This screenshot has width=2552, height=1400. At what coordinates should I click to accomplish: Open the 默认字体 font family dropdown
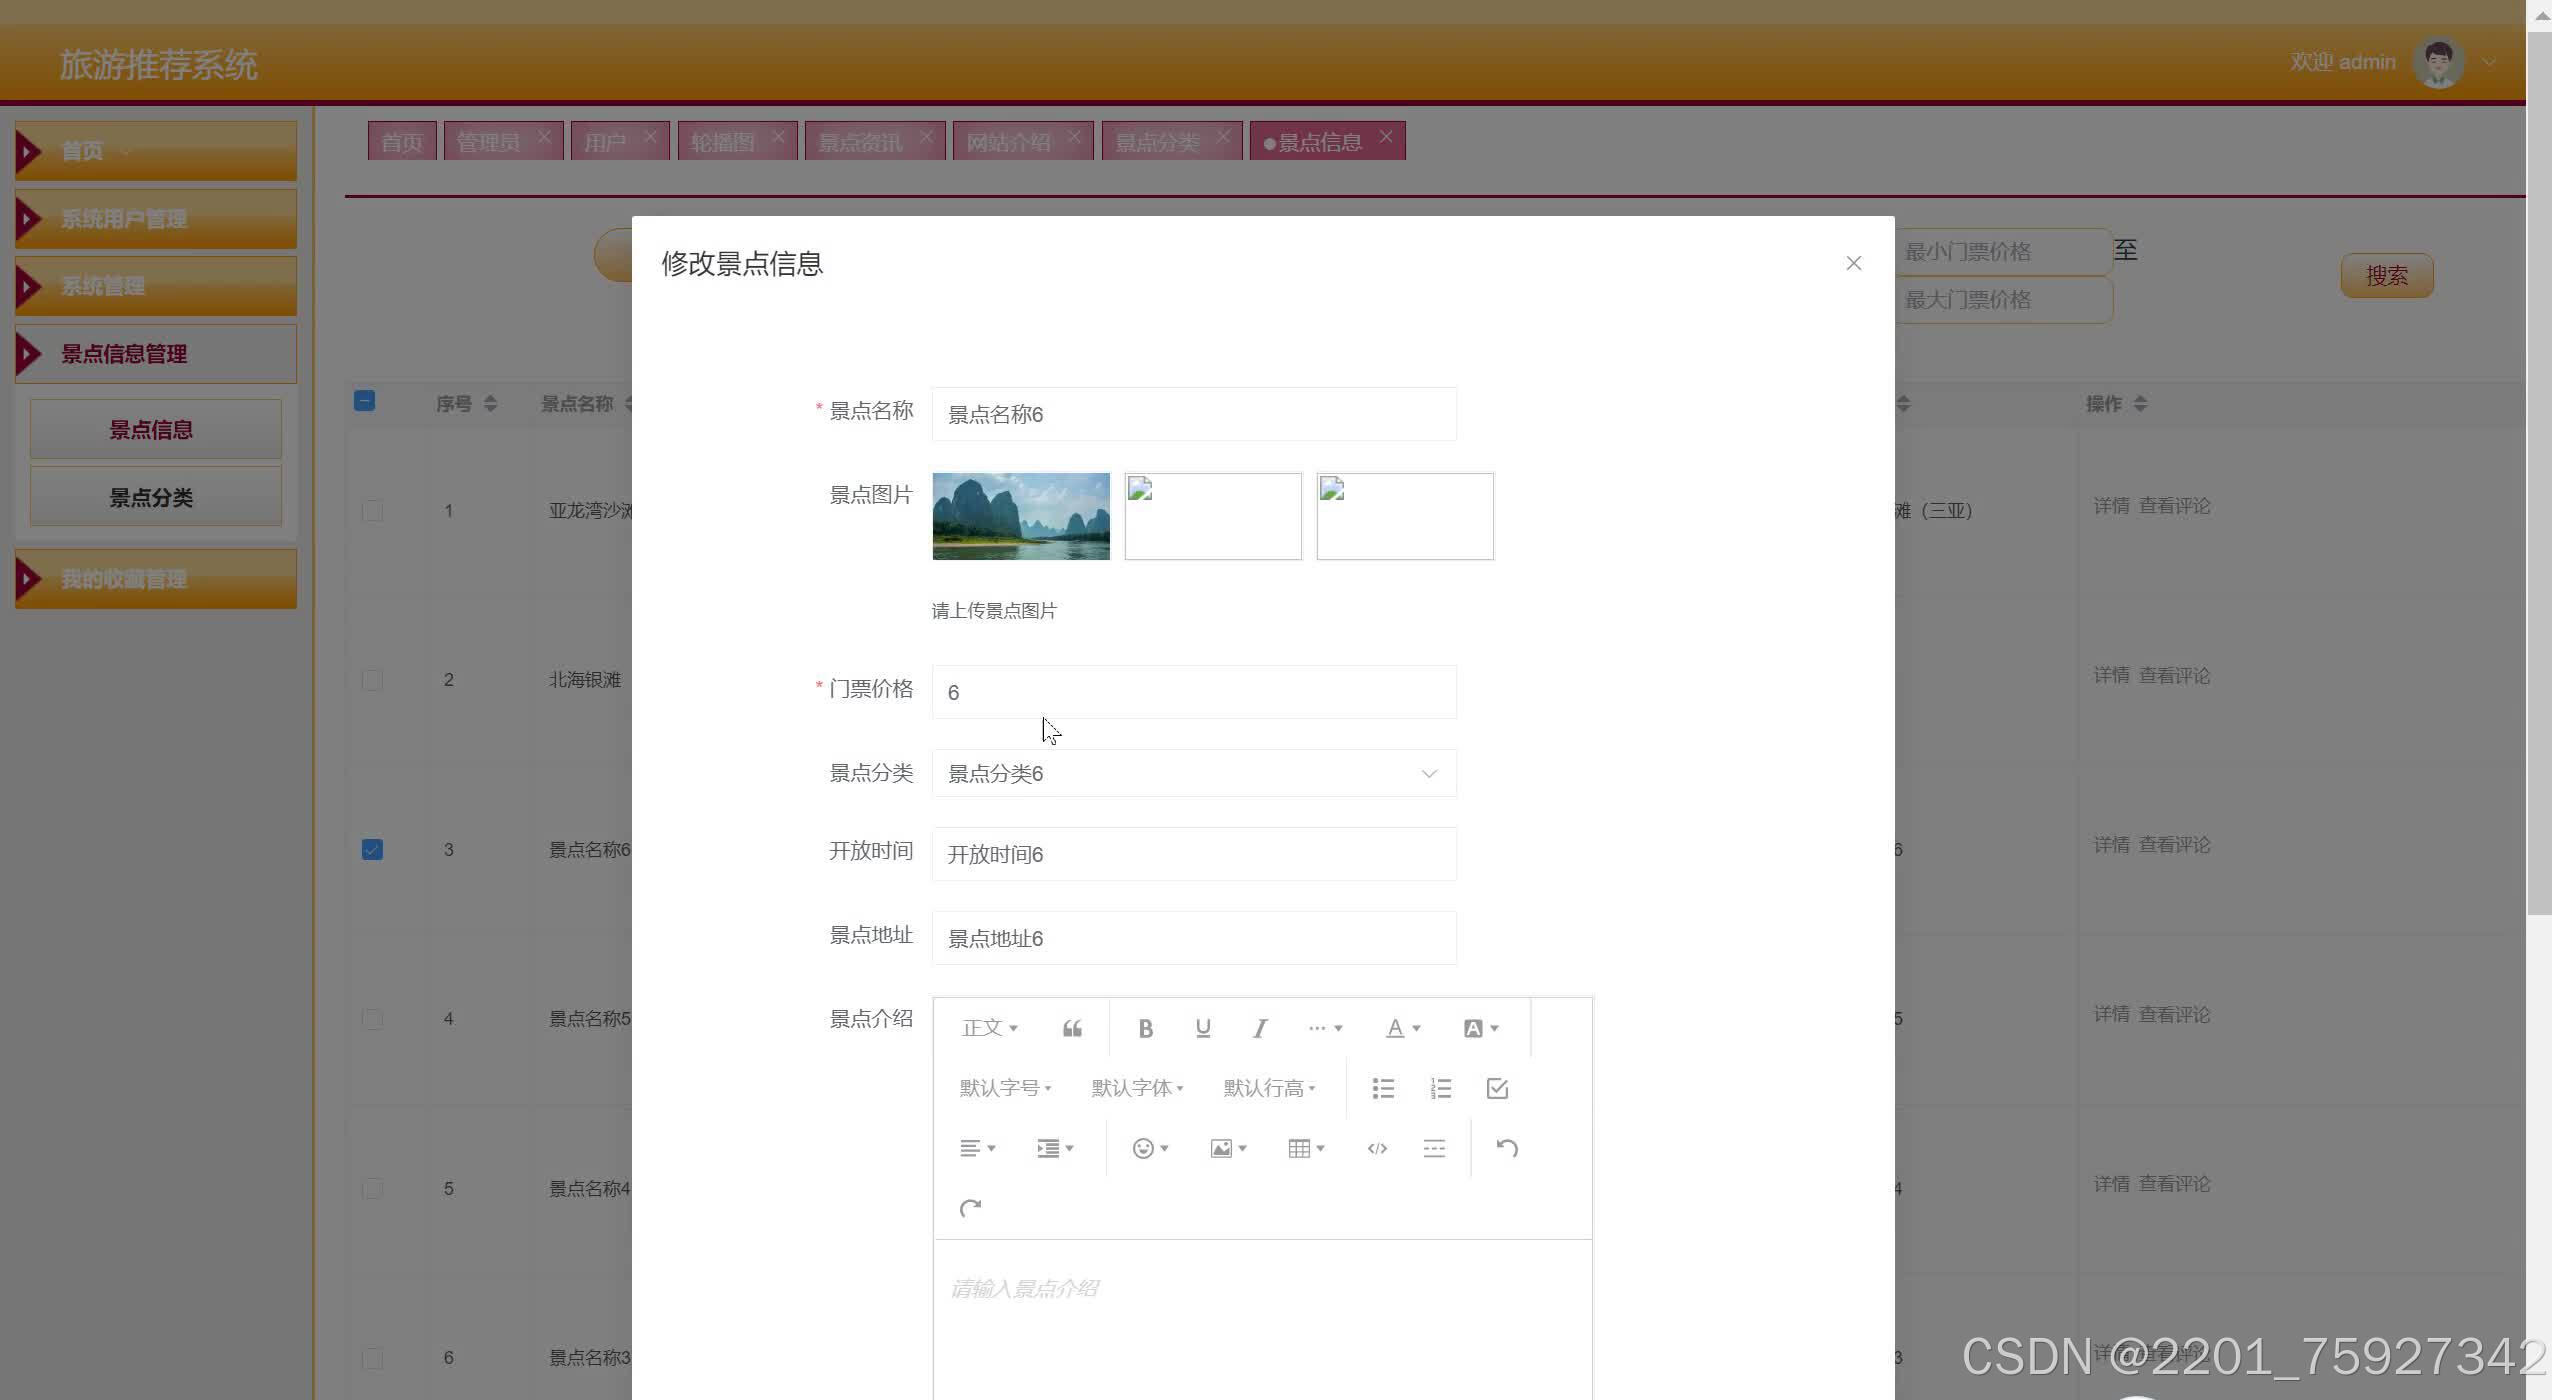click(x=1137, y=1088)
